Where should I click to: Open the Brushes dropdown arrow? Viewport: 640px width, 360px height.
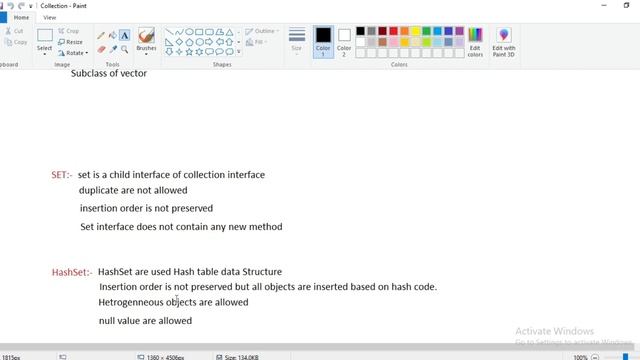pos(146,54)
